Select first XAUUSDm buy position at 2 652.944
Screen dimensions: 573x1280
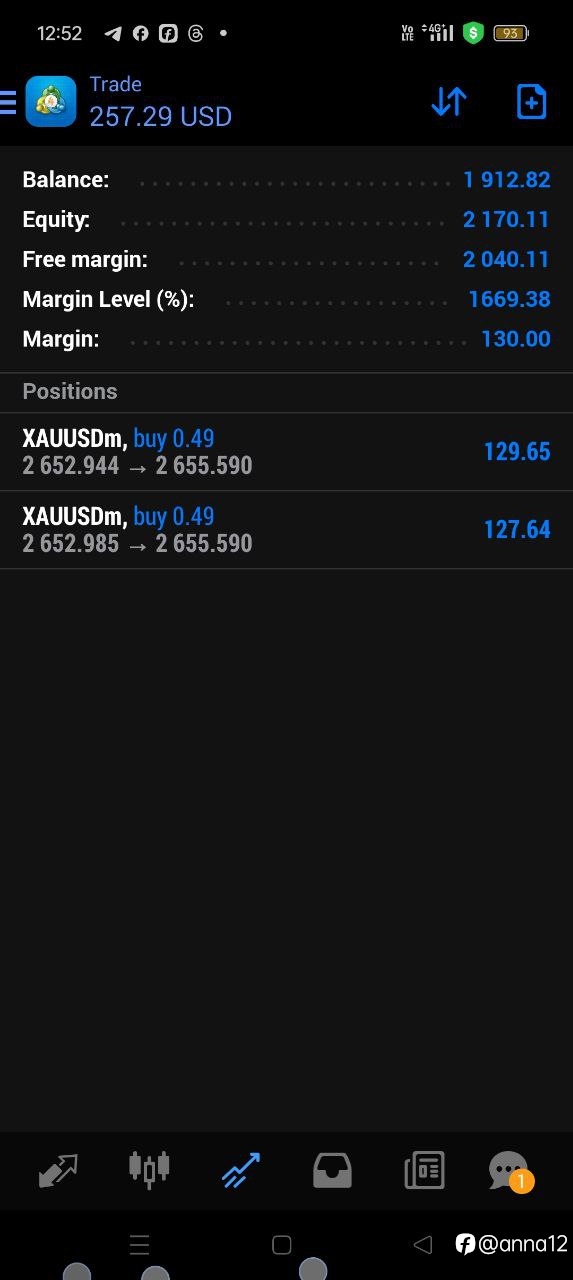[x=286, y=452]
